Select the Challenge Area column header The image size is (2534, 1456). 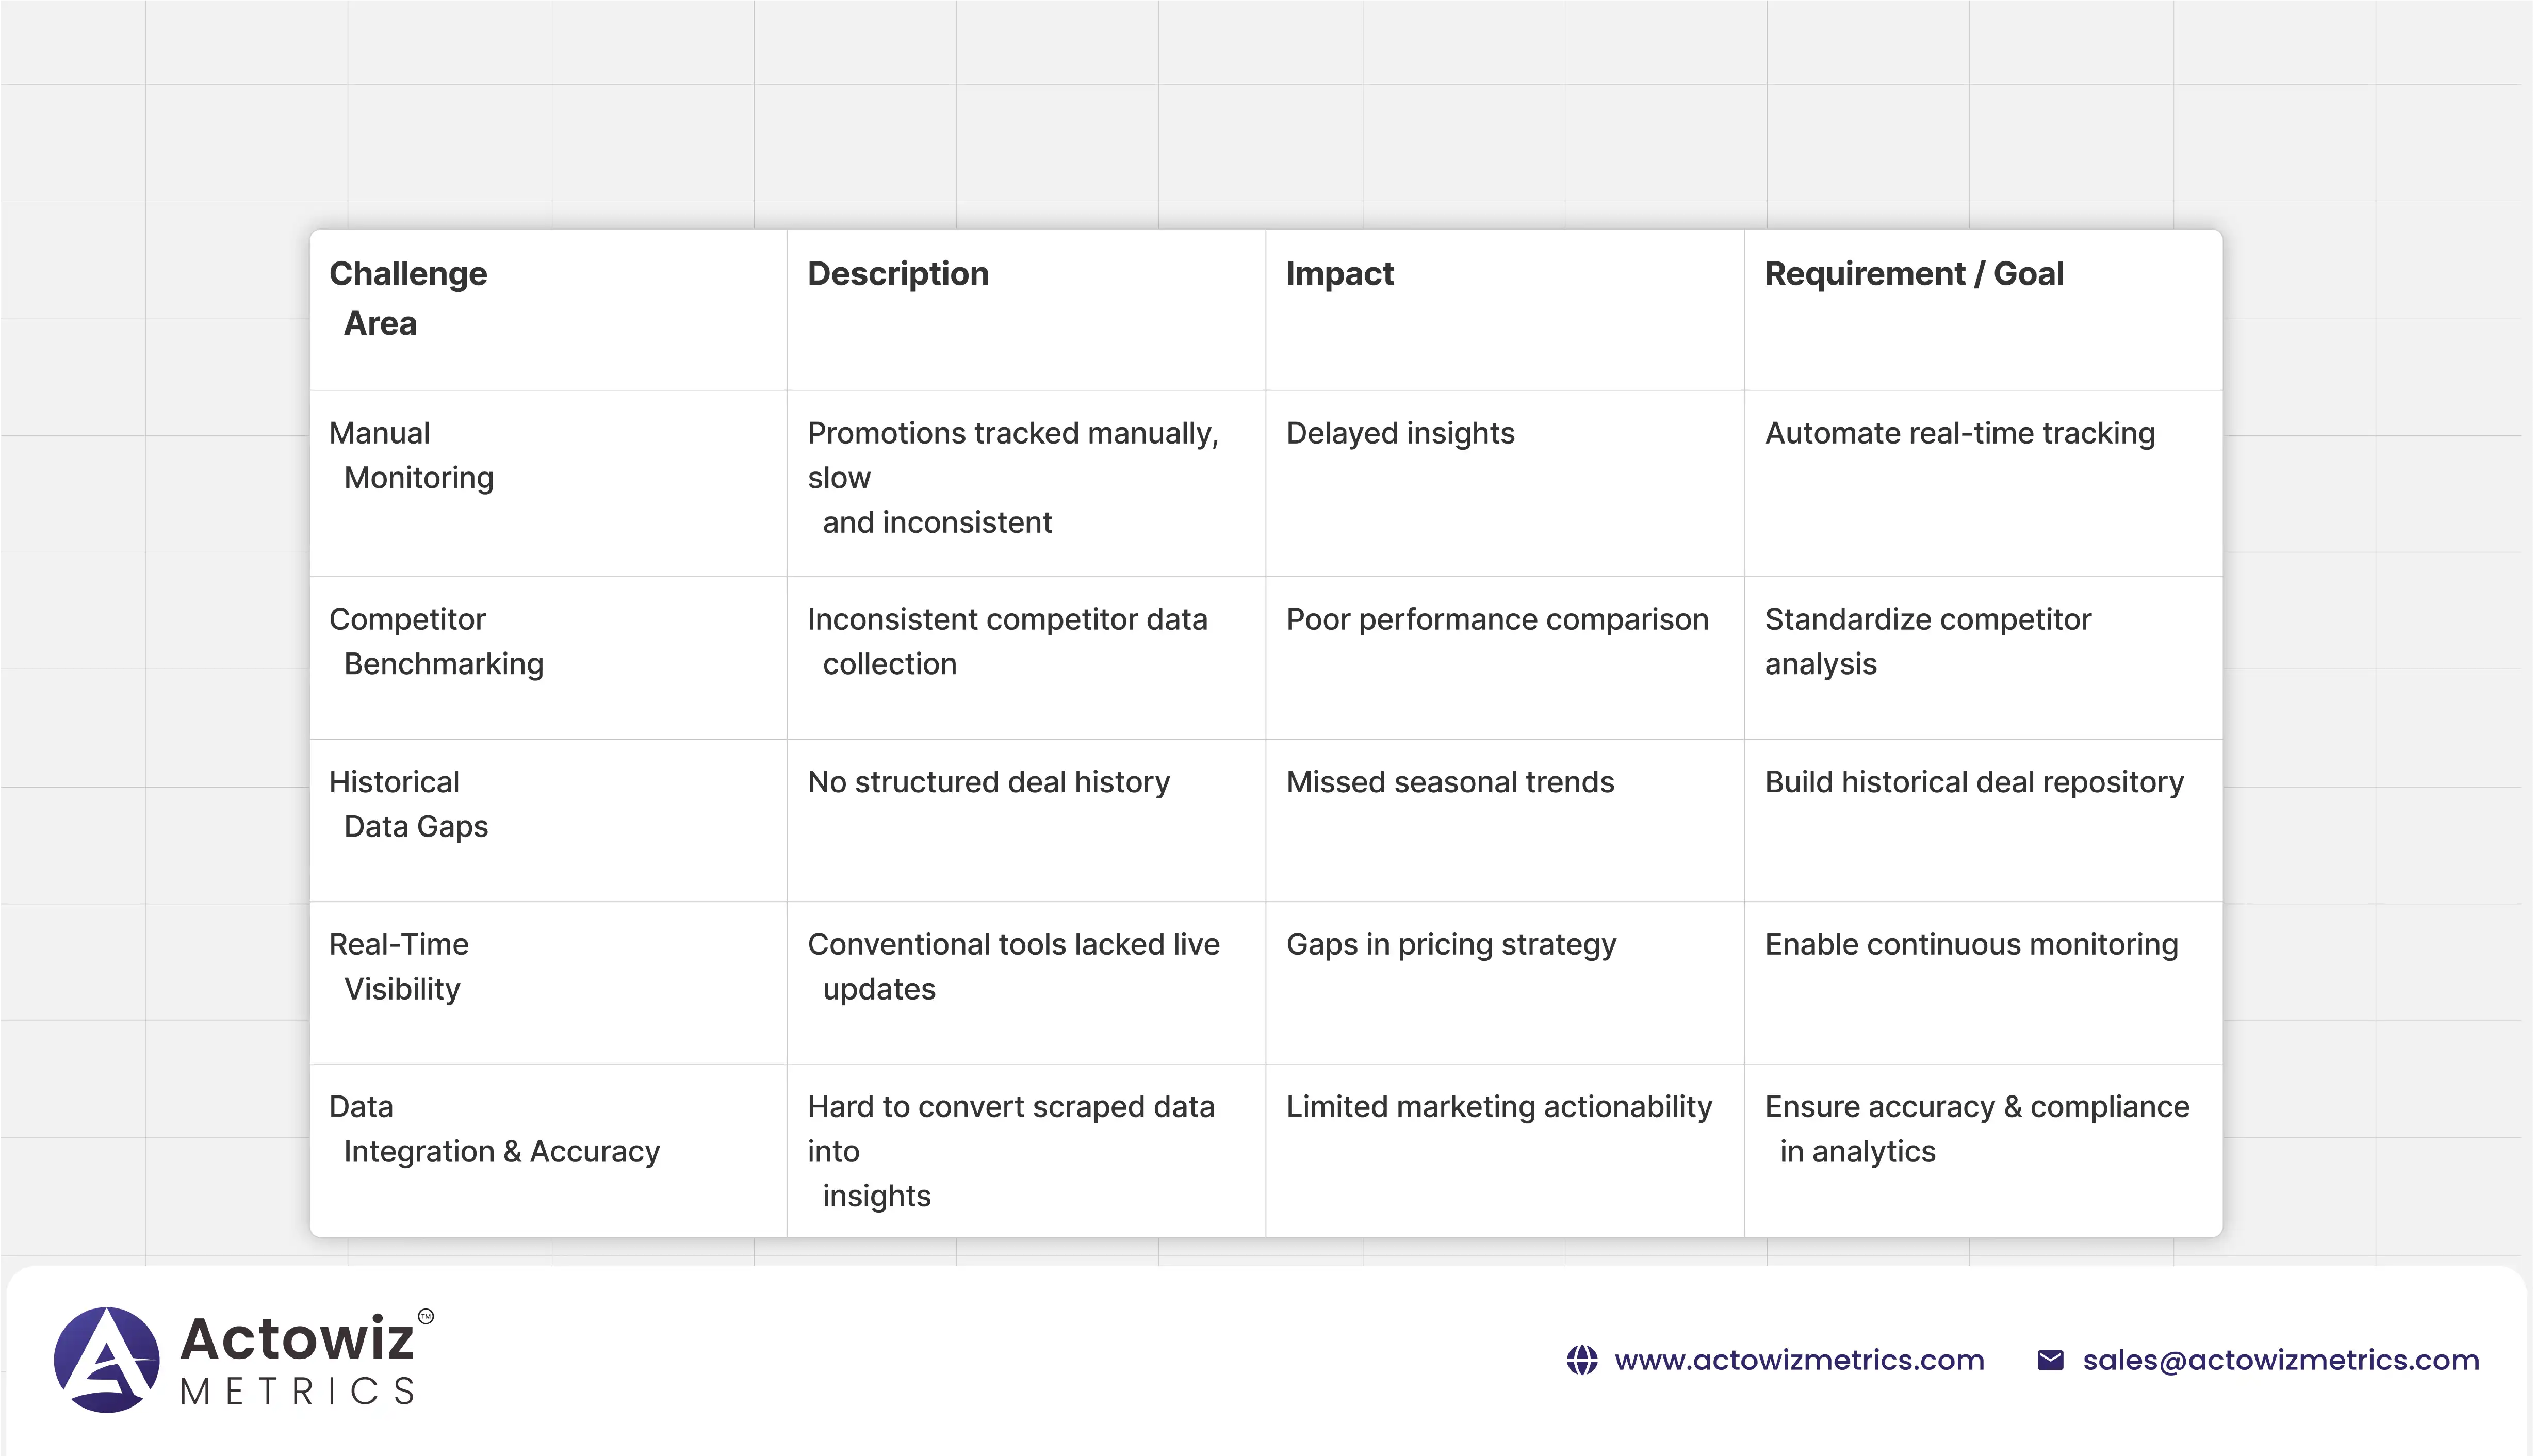click(x=408, y=297)
